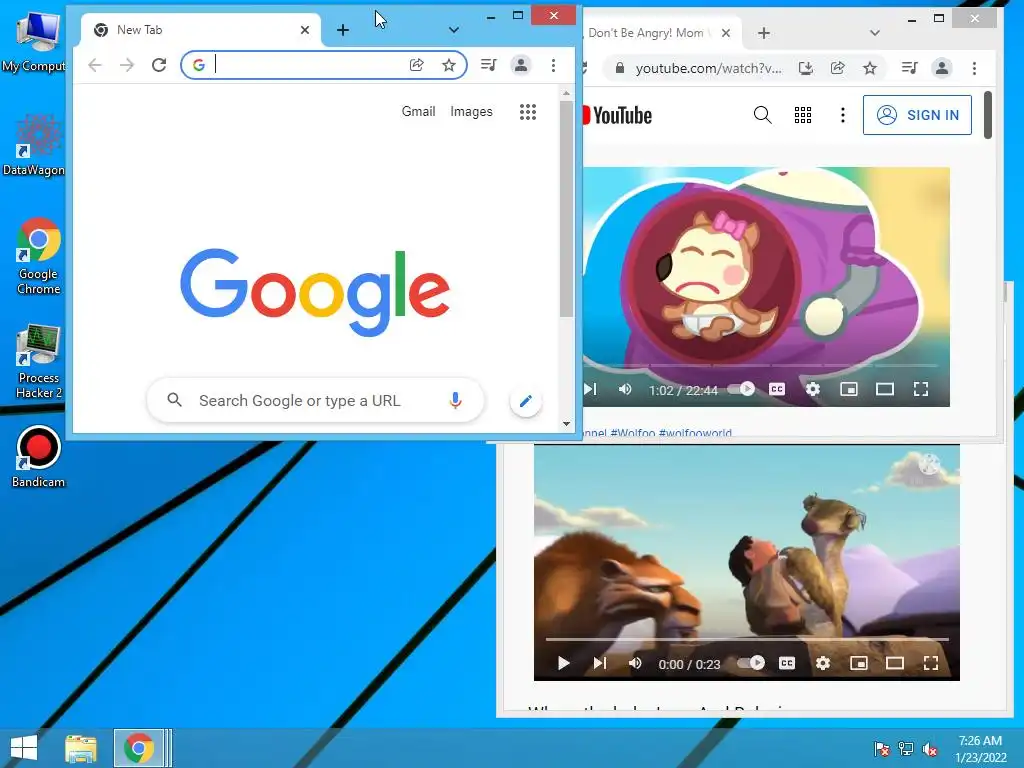Viewport: 1024px width, 768px height.
Task: Open media control in YouTube window toolbar
Action: 910,68
